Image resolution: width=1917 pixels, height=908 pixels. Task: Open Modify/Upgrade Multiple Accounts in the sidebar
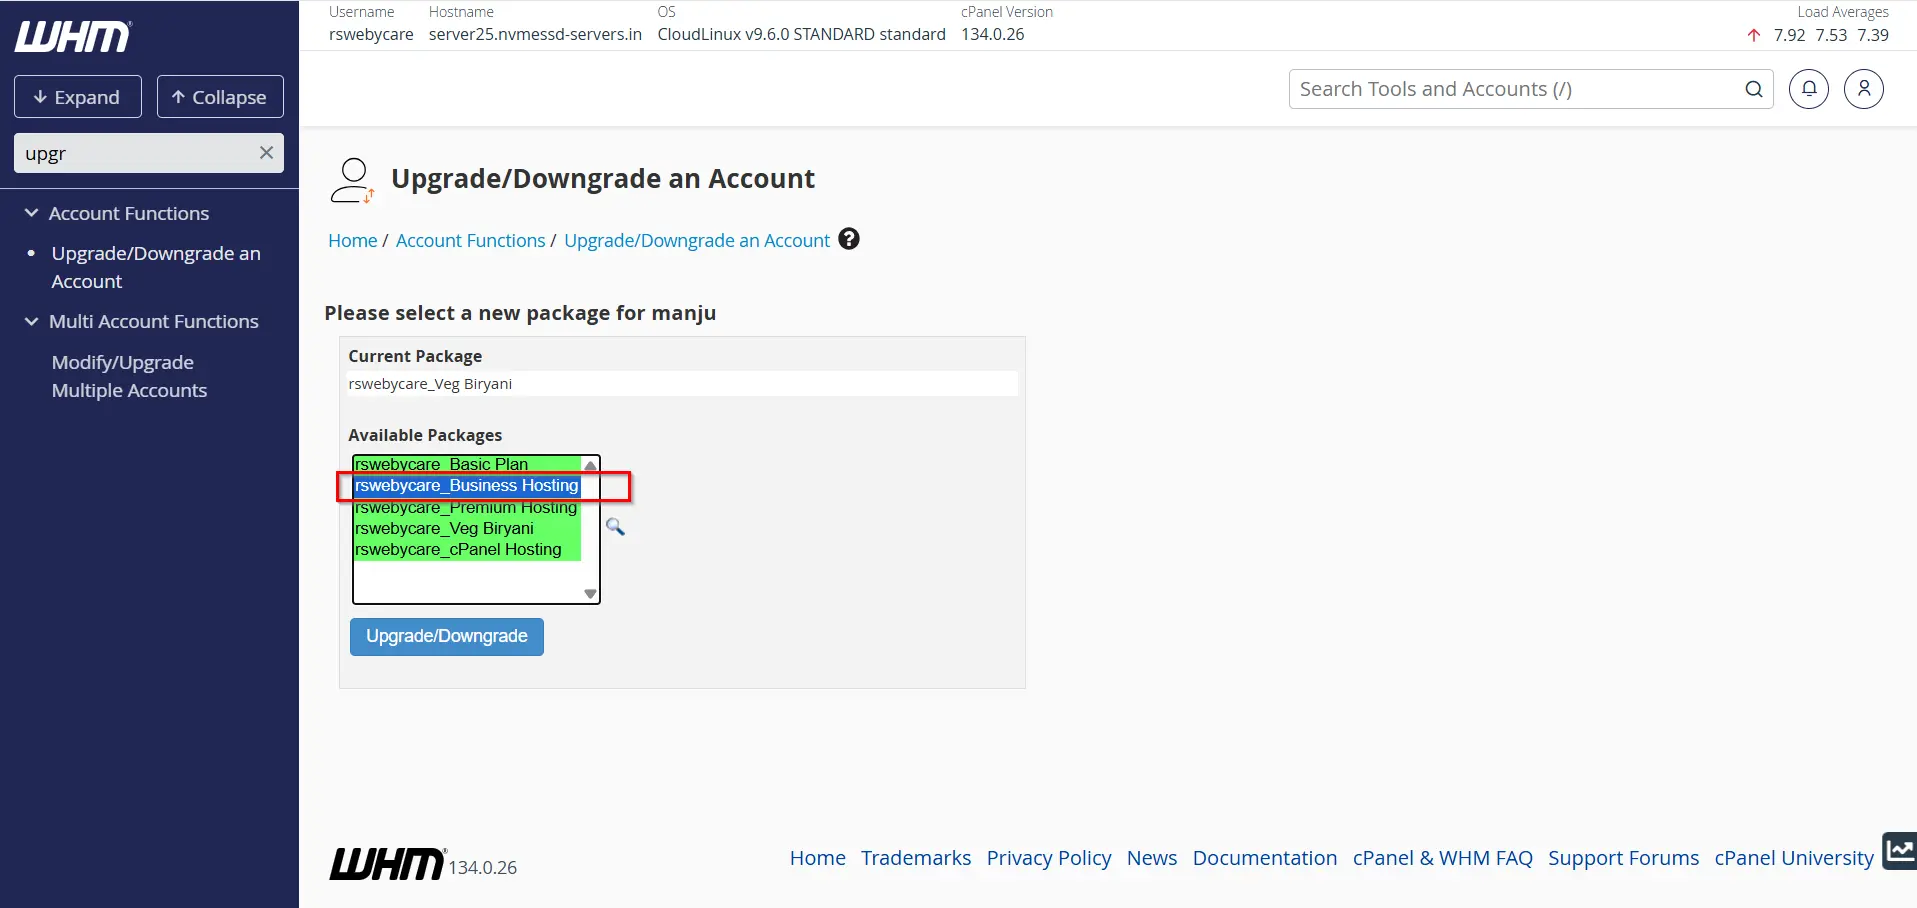pos(130,376)
